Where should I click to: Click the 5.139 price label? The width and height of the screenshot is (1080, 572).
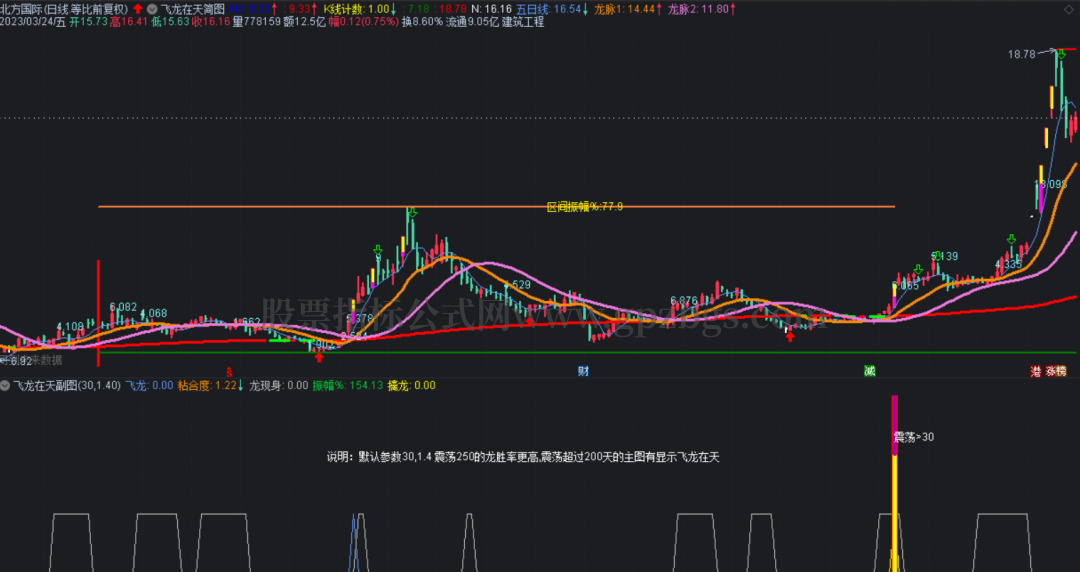(944, 256)
